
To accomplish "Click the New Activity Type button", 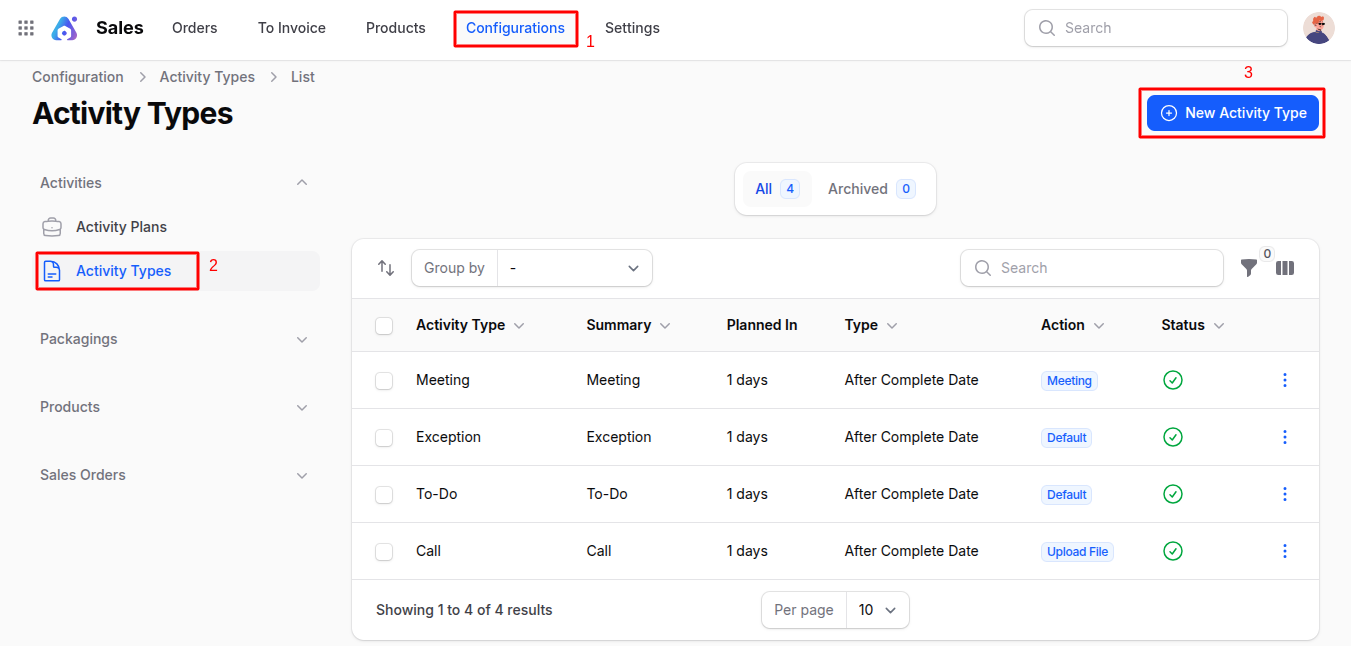I will tap(1232, 112).
